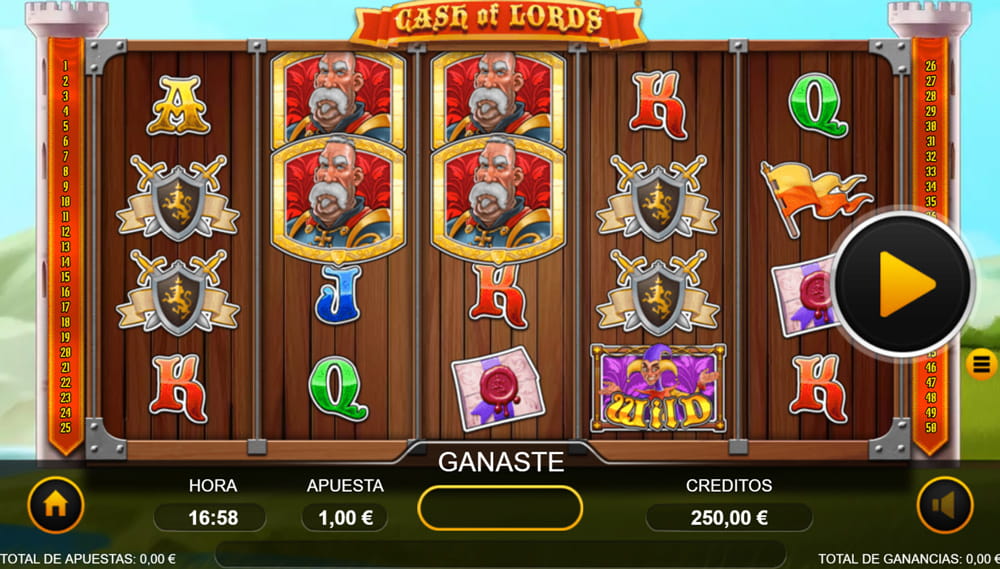Click the Cash of Lords title banner
This screenshot has width=1000, height=569.
(499, 20)
